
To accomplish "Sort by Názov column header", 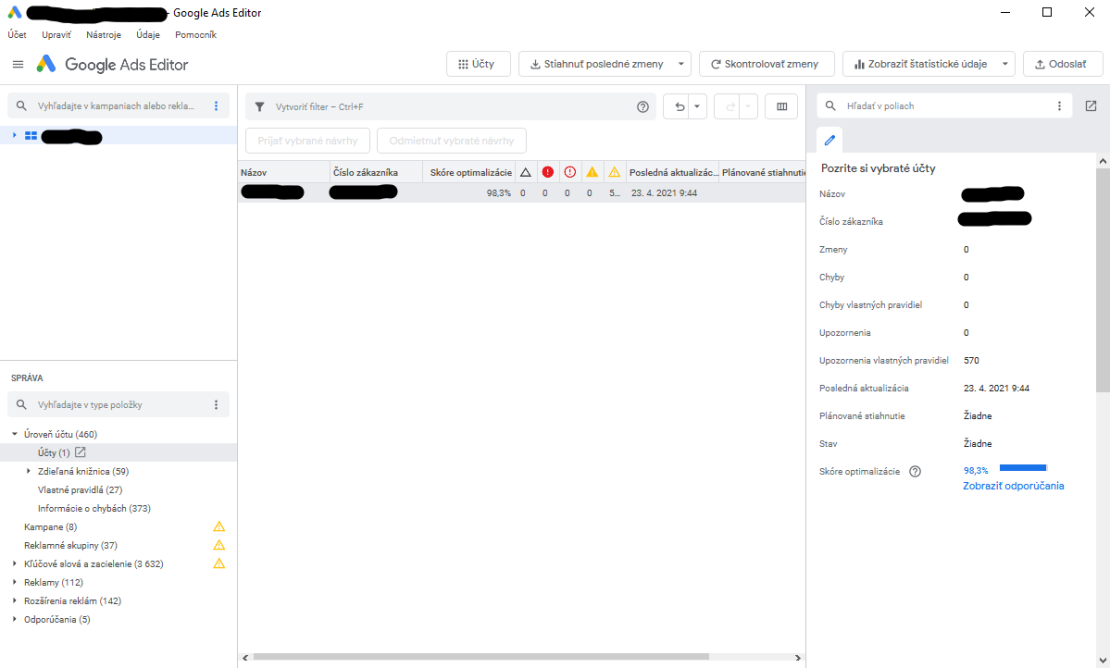I will click(x=284, y=172).
